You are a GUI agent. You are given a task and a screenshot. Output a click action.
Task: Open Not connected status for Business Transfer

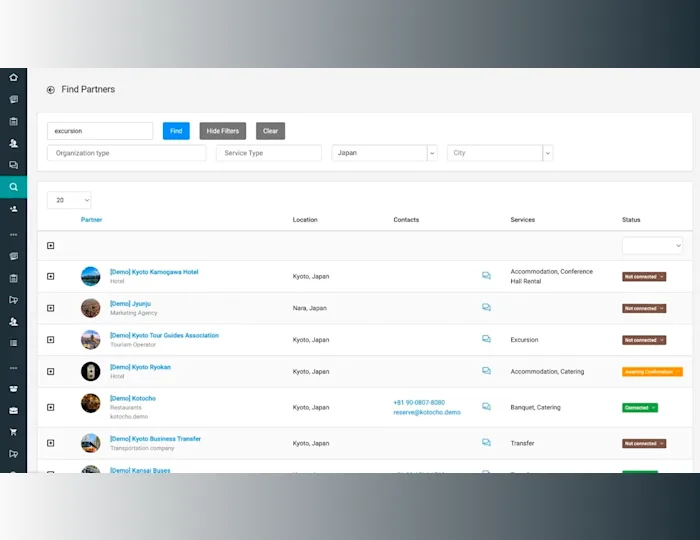click(644, 443)
